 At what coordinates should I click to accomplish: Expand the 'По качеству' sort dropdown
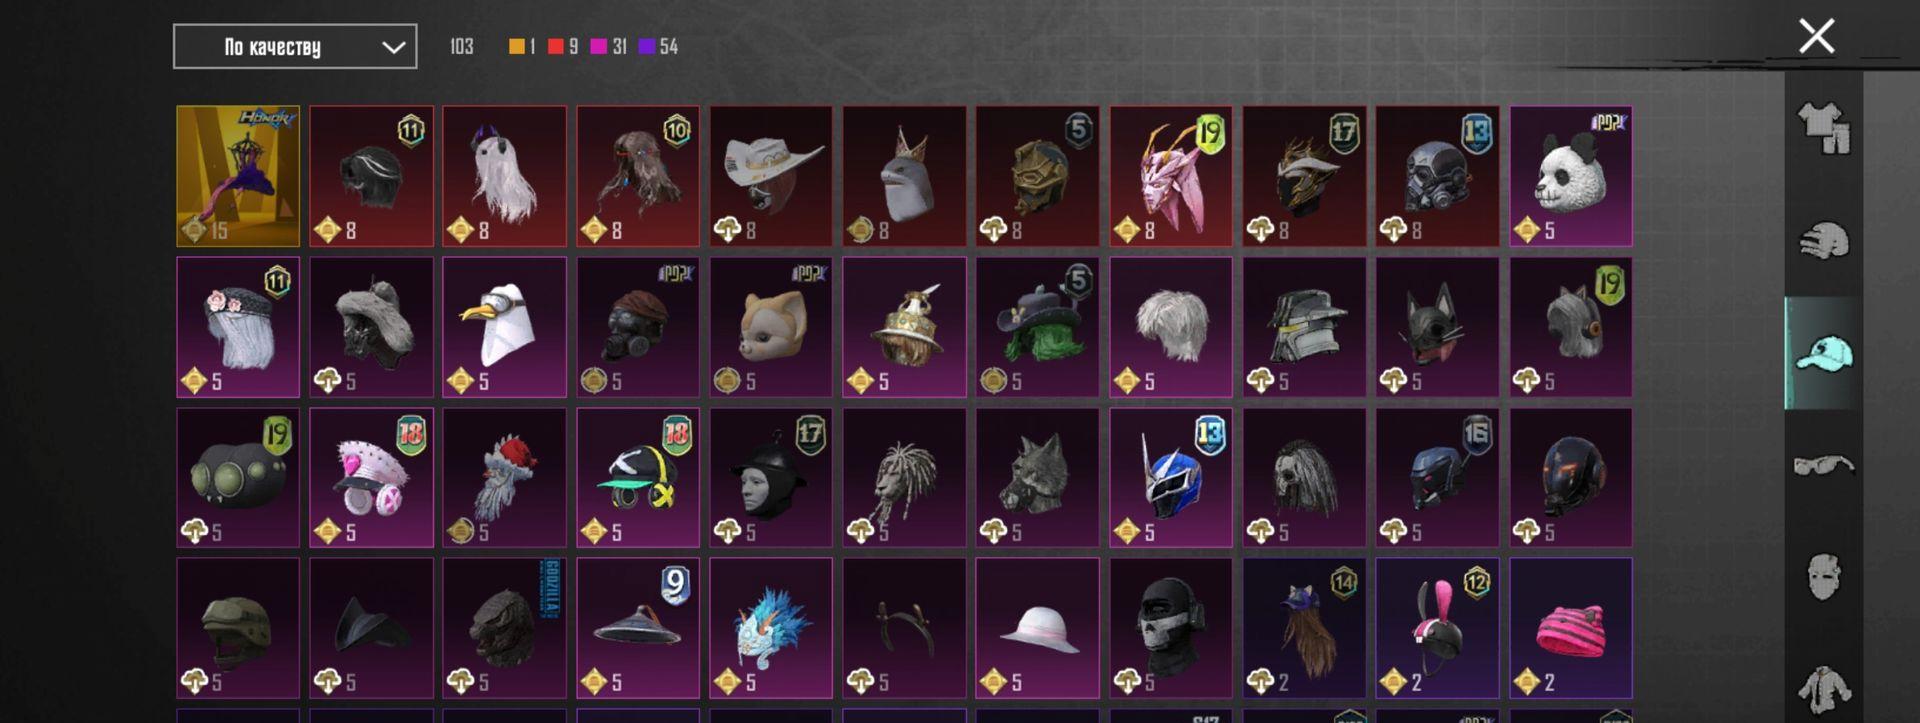pos(295,46)
